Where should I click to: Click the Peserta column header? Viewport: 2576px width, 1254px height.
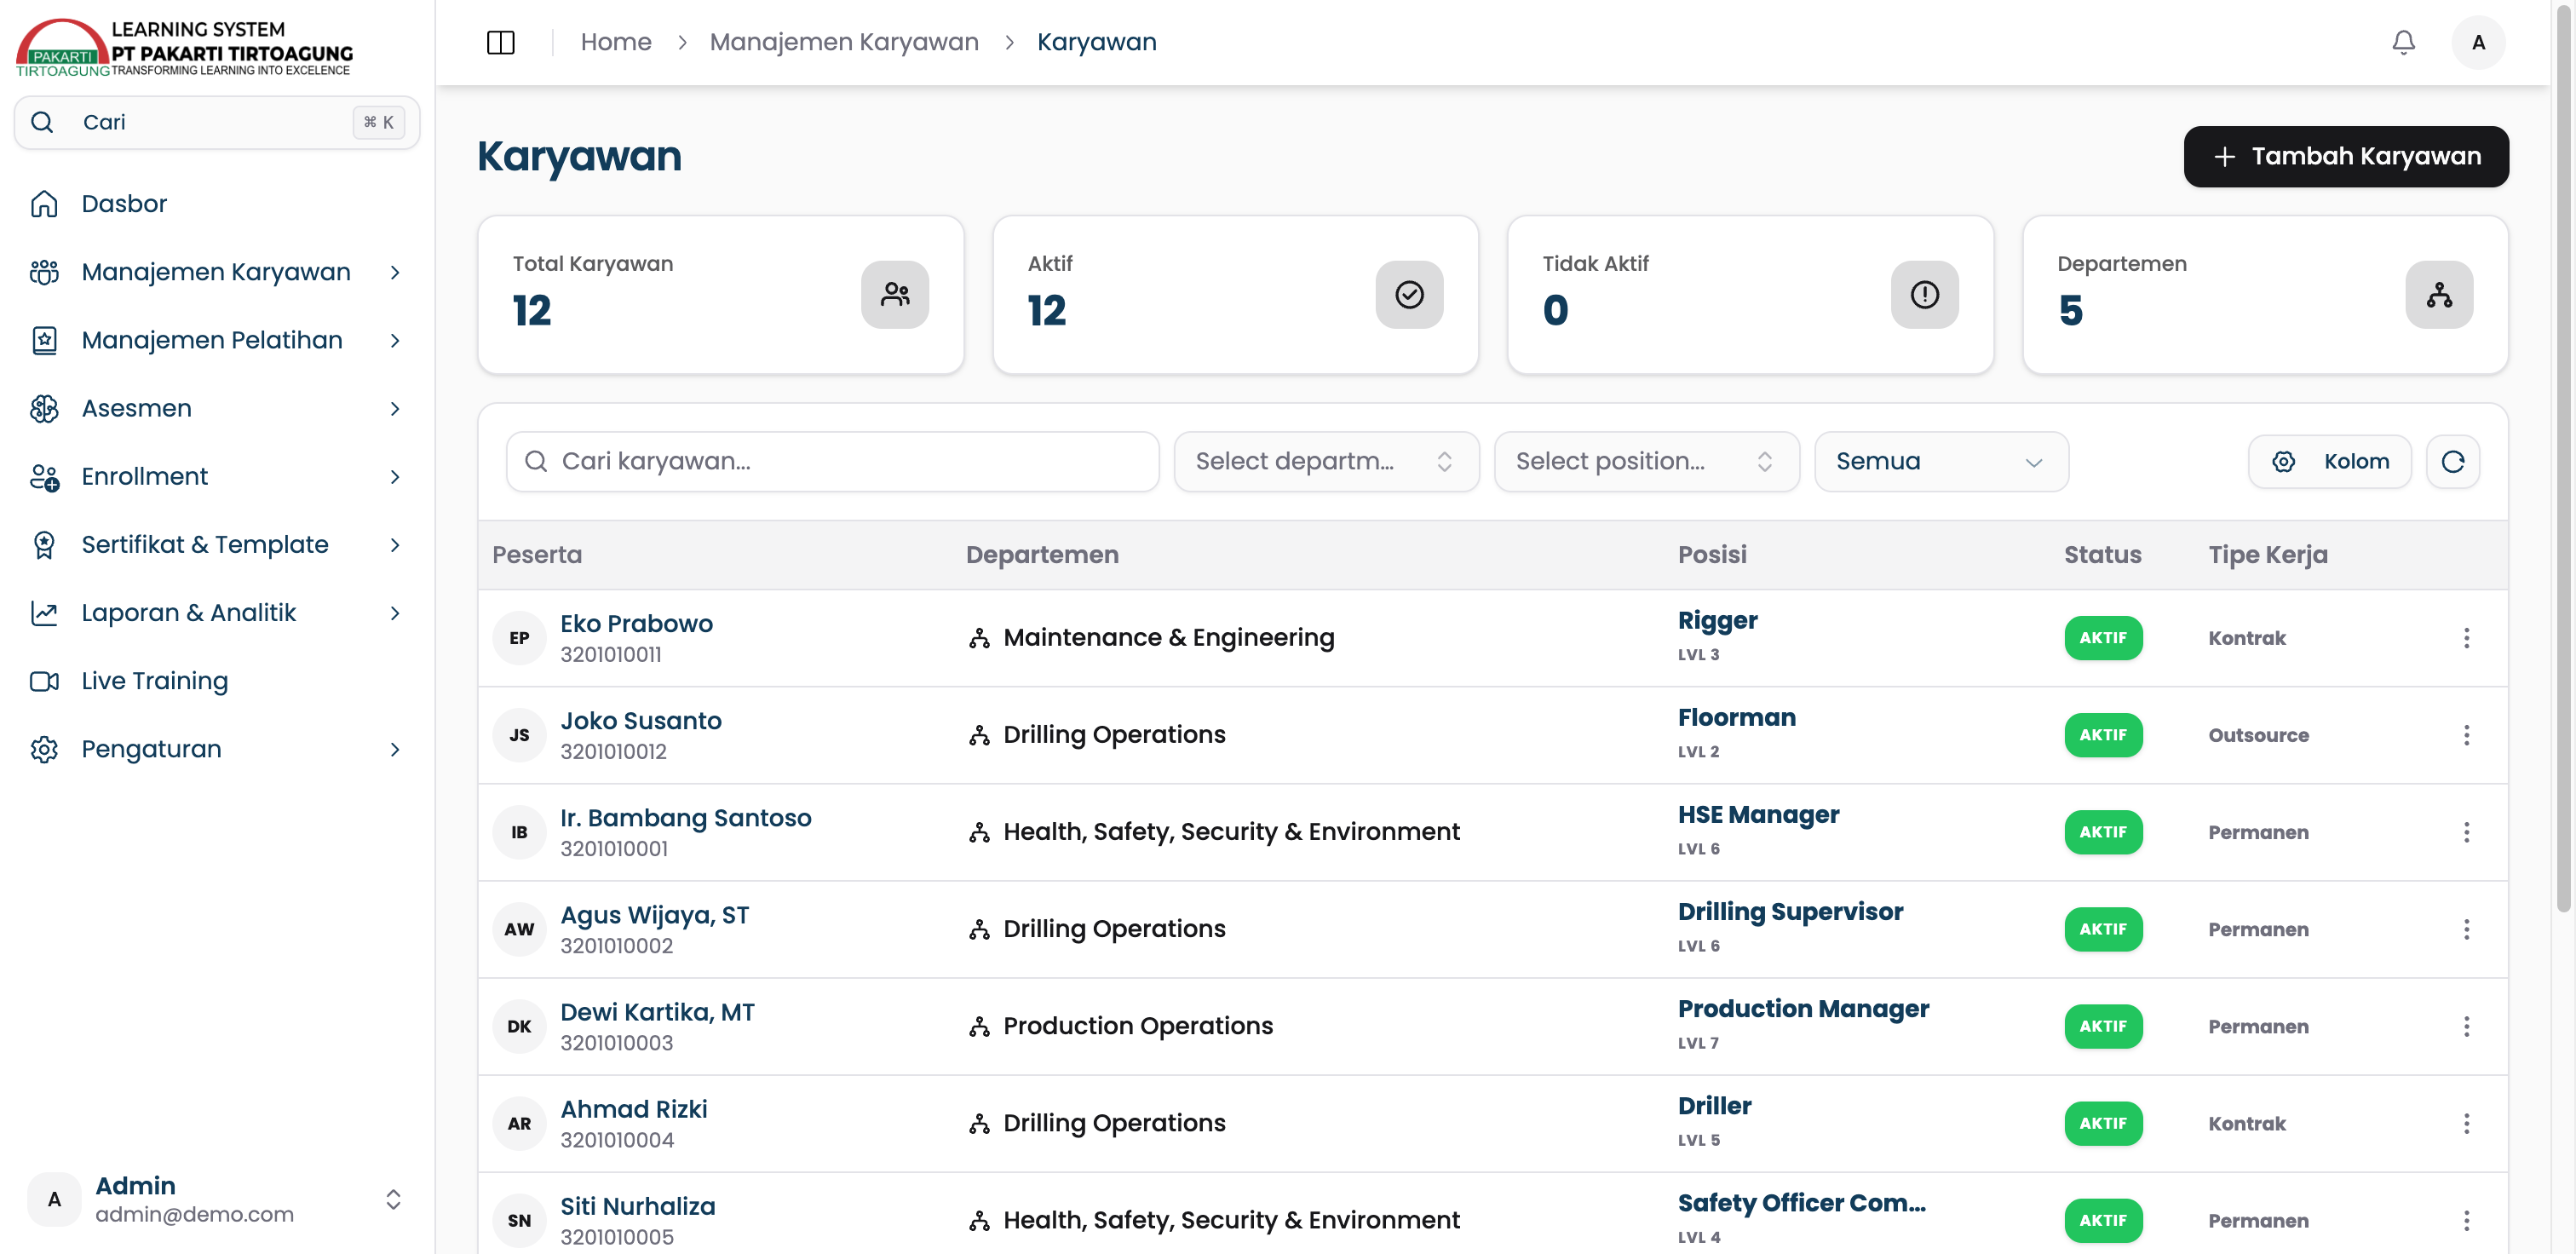(x=537, y=555)
